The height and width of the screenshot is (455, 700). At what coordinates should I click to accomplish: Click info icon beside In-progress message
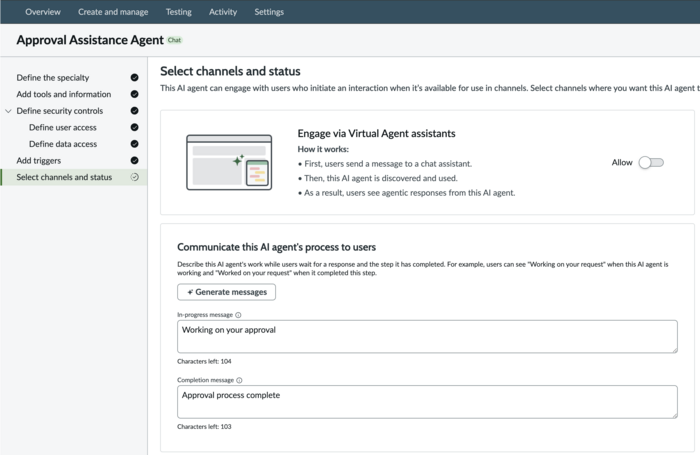click(x=238, y=315)
